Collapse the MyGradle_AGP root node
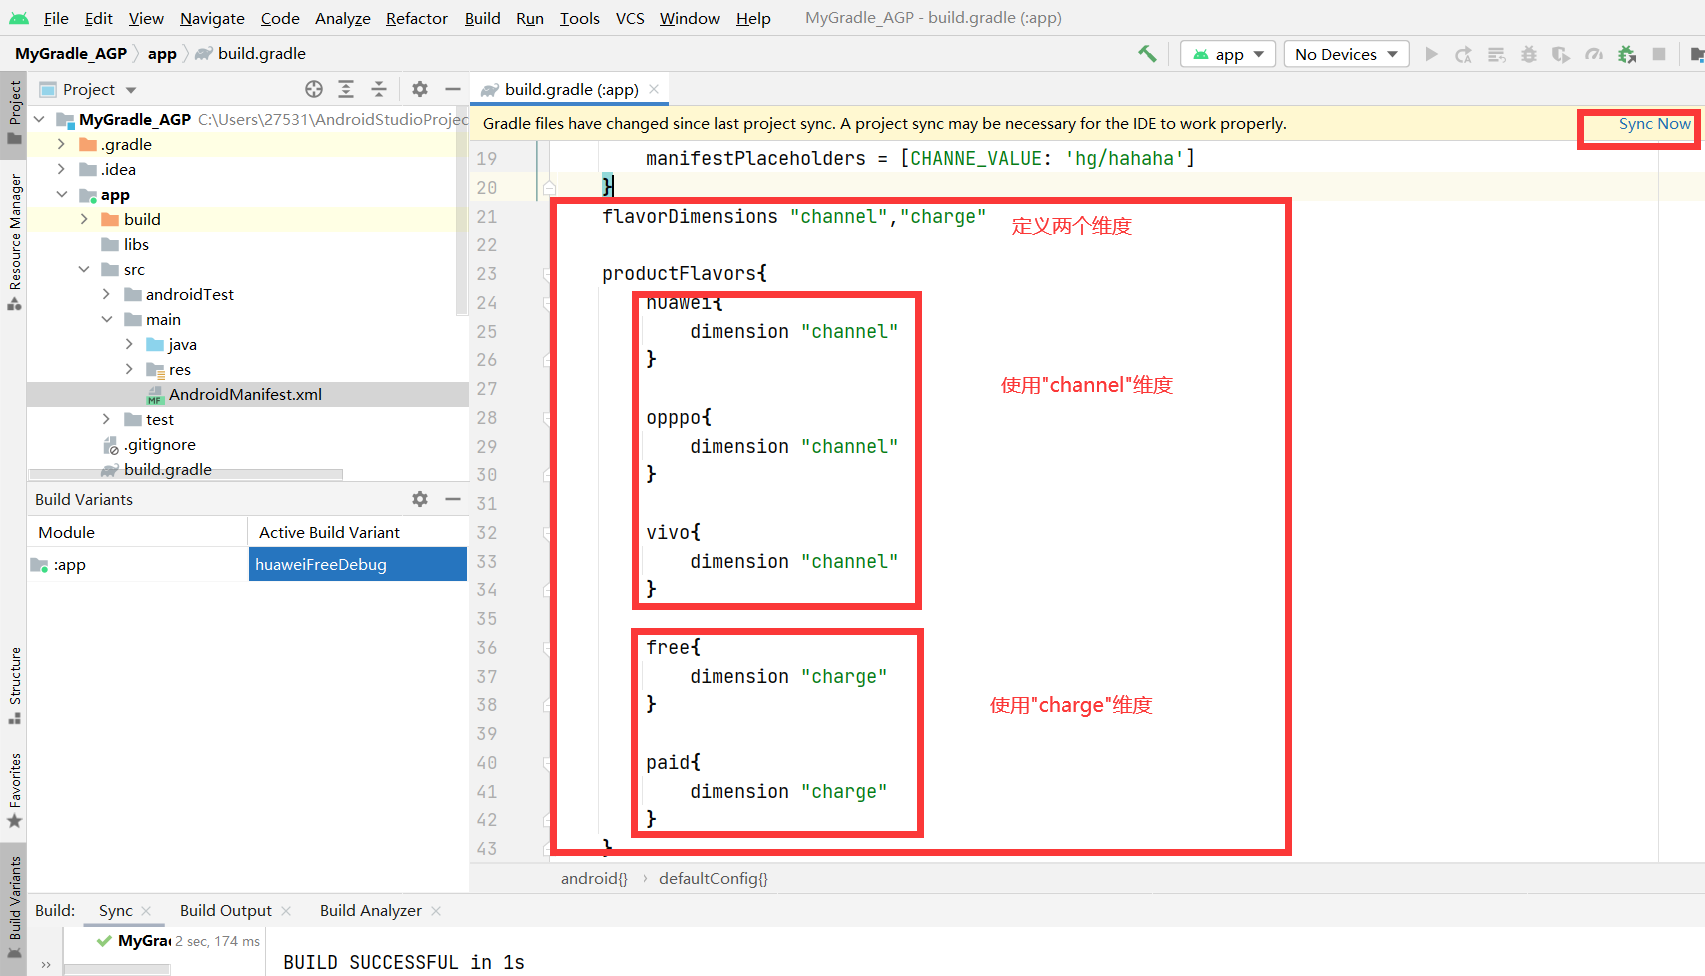1705x976 pixels. pos(39,119)
